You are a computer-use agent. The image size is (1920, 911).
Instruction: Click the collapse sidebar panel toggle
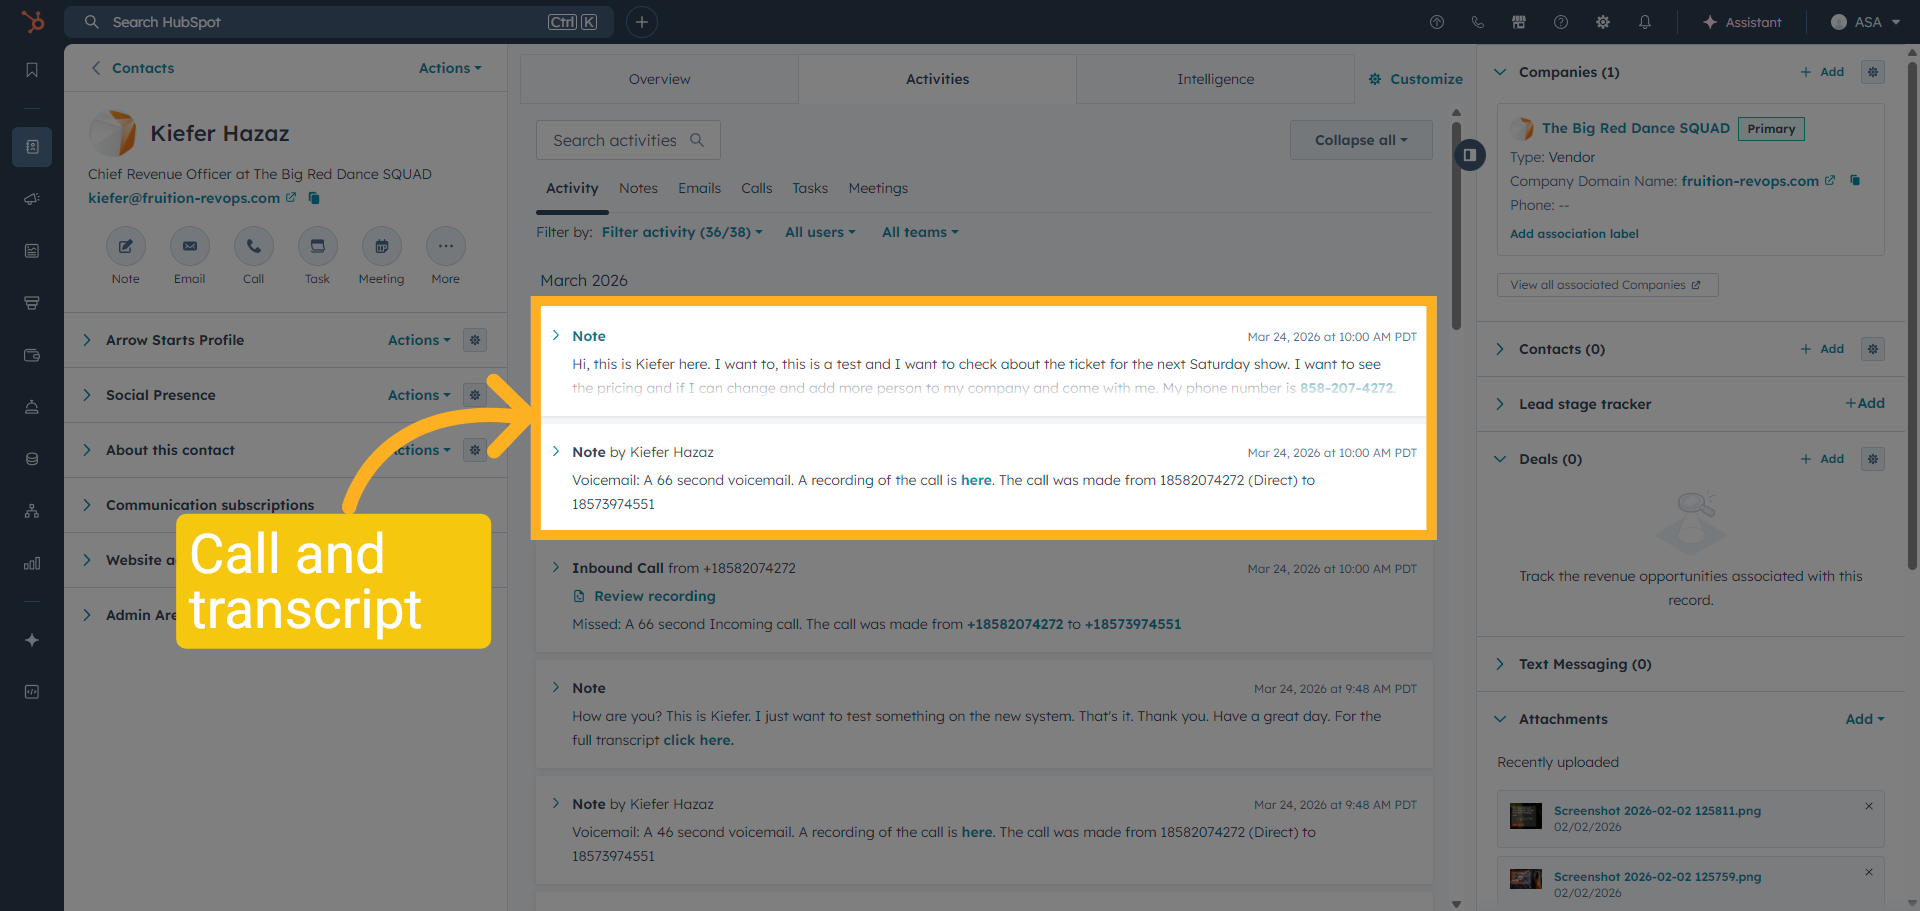1470,155
